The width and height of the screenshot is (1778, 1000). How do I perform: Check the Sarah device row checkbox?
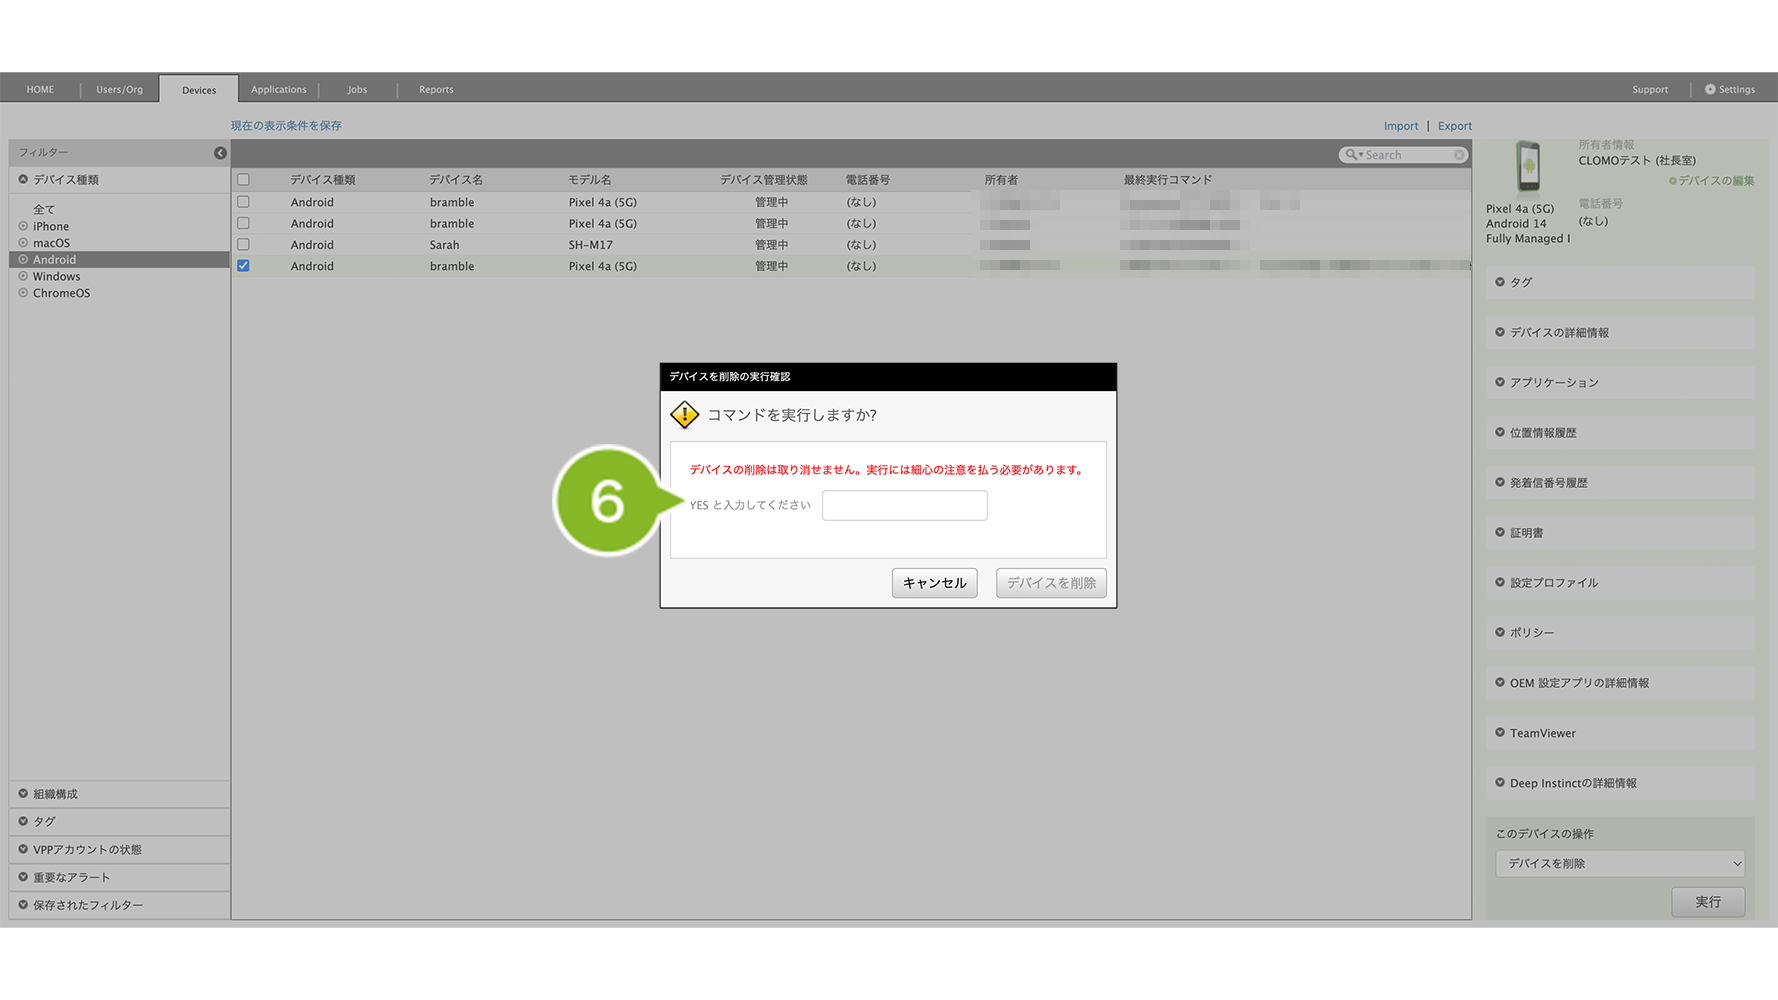(243, 245)
